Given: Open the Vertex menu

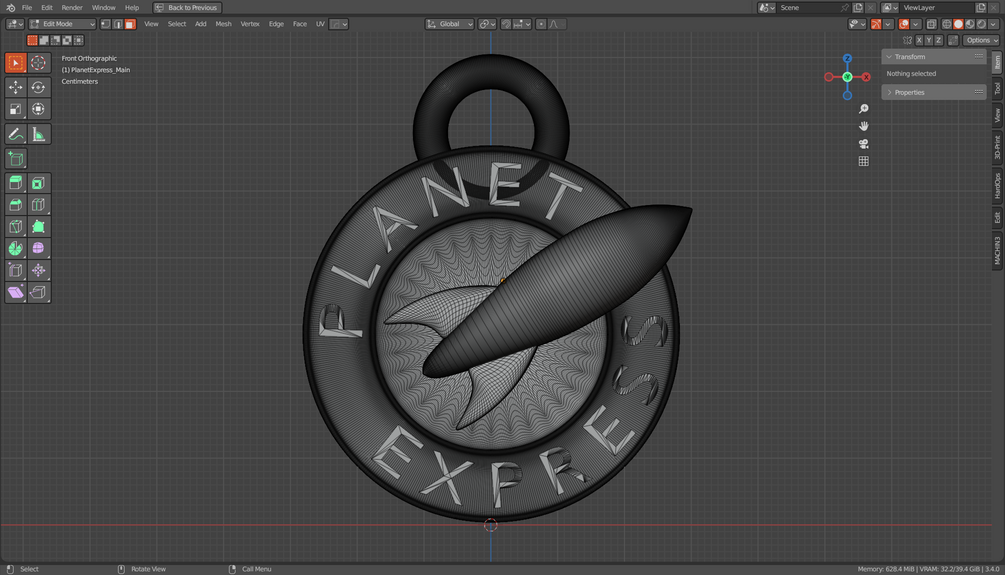Looking at the screenshot, I should [x=250, y=24].
